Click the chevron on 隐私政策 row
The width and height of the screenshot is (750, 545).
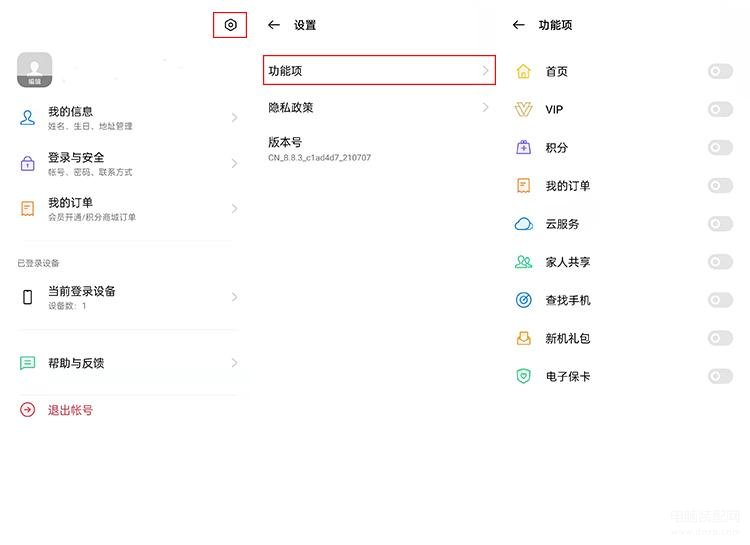point(485,107)
